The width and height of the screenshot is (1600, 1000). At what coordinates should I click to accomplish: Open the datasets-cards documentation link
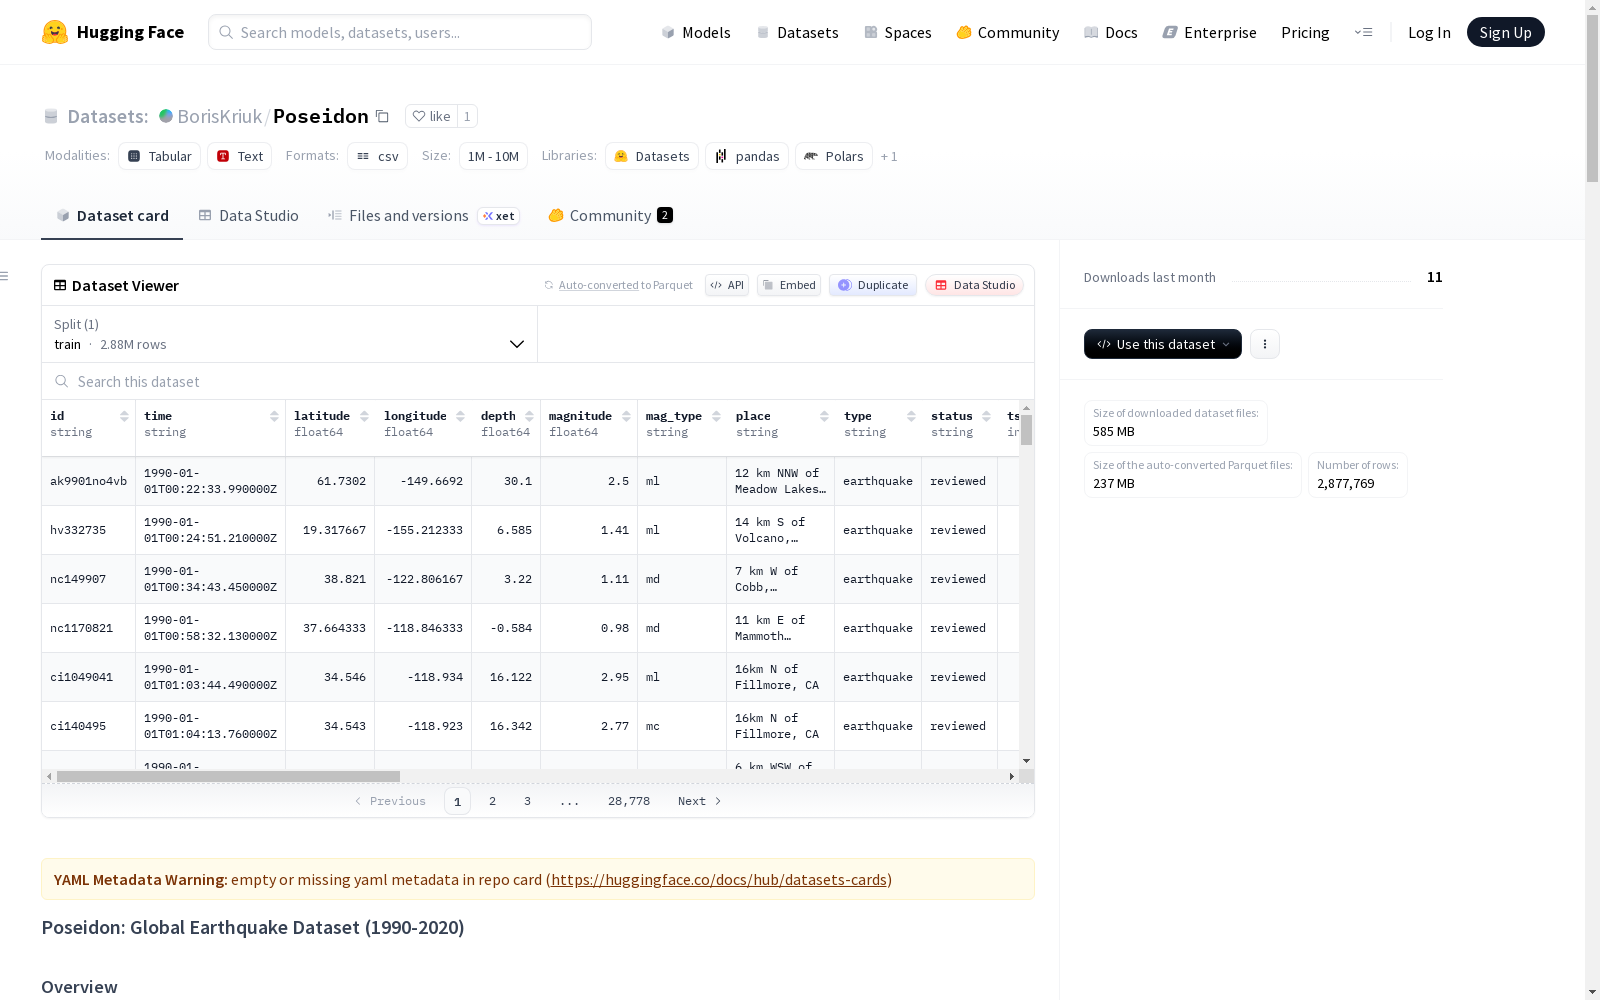coord(719,880)
